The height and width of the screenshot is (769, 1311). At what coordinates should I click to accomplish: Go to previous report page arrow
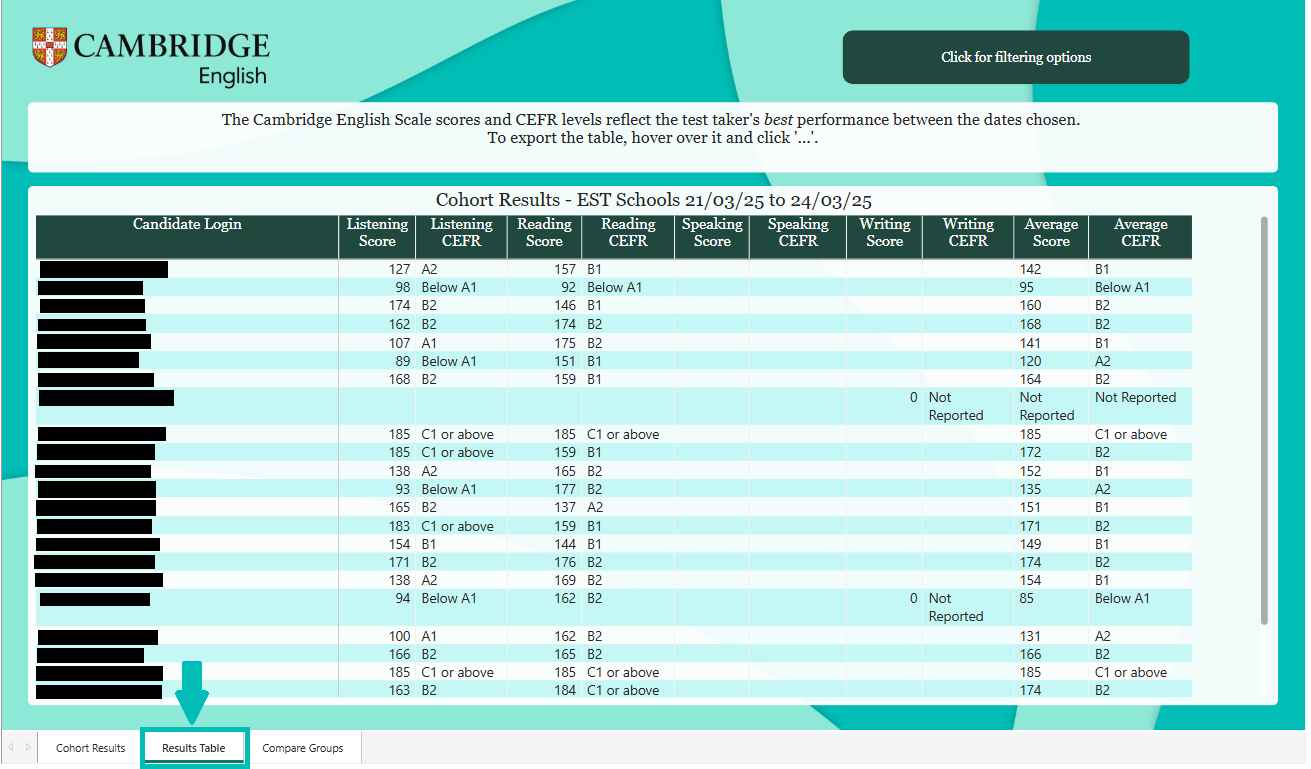(x=10, y=747)
